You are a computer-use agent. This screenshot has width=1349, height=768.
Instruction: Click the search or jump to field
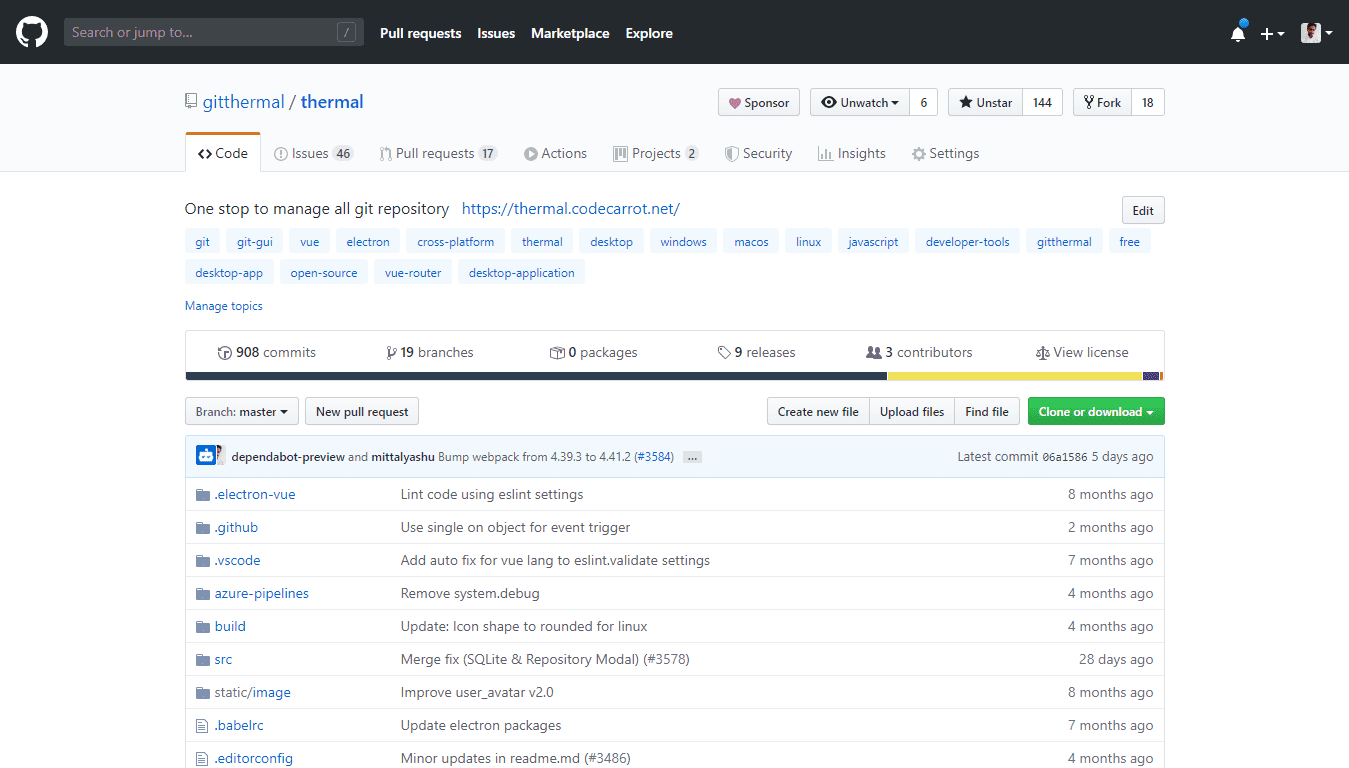click(214, 32)
